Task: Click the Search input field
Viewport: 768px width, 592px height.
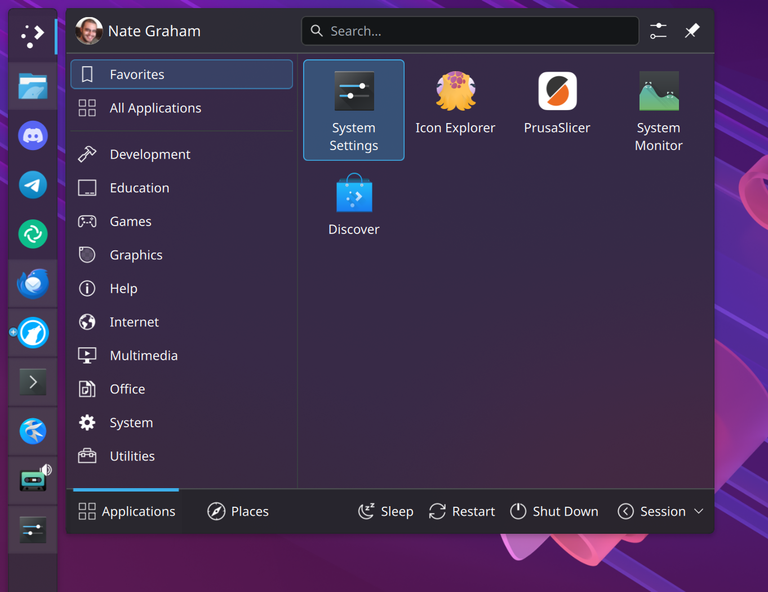Action: coord(470,31)
